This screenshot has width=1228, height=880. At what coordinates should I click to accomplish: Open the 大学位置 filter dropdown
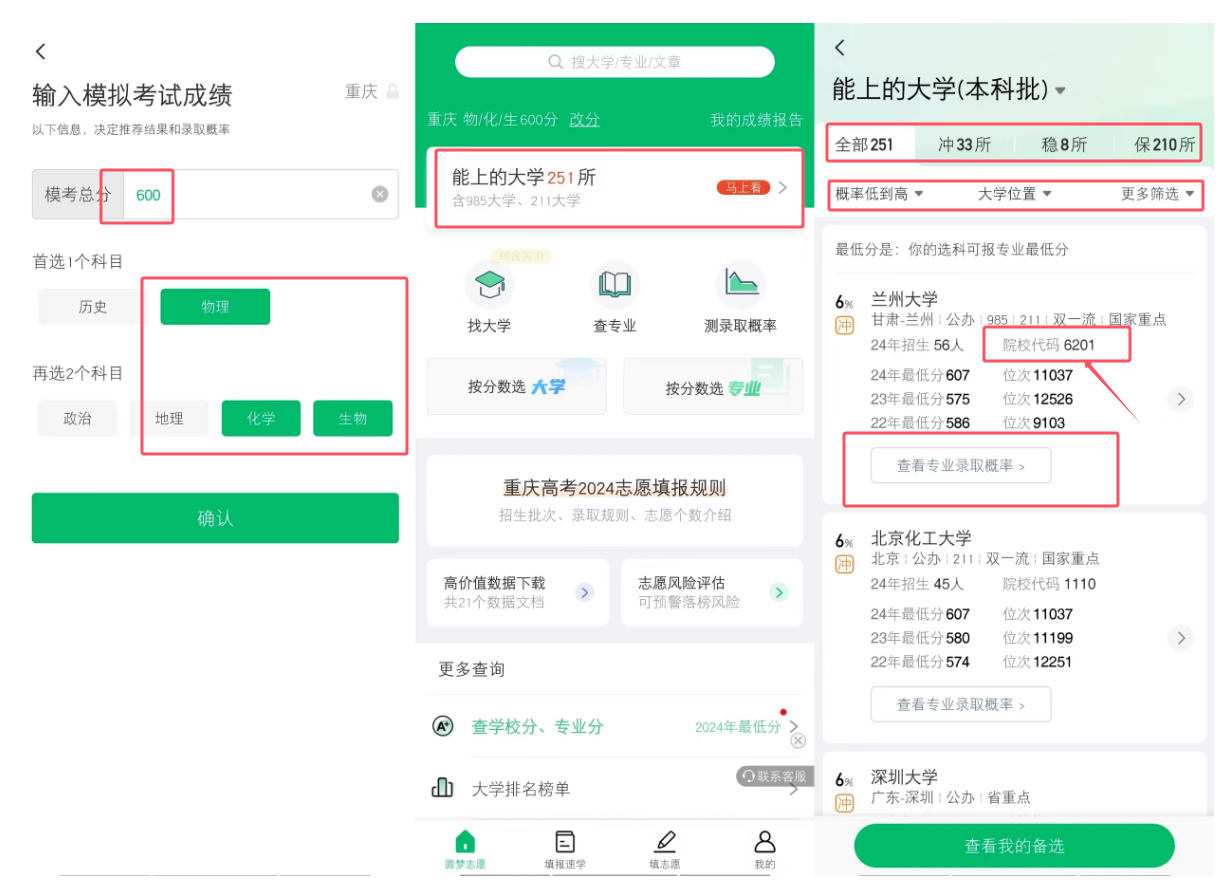1015,194
